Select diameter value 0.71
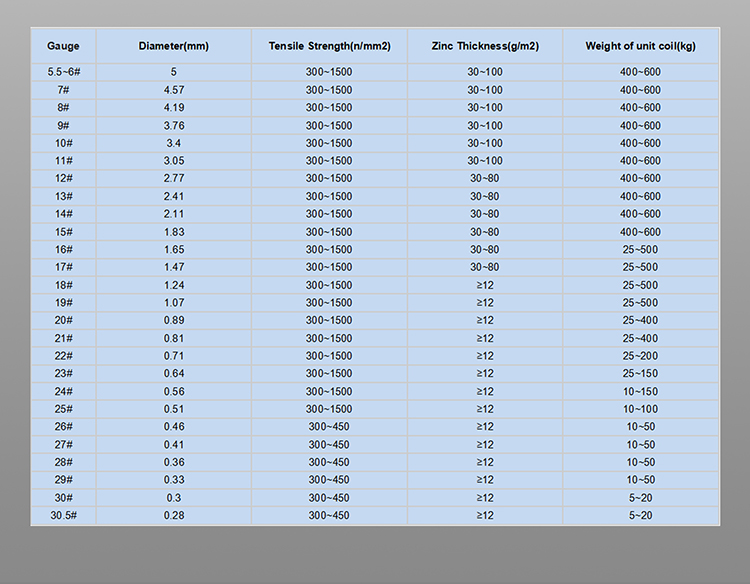Image resolution: width=750 pixels, height=584 pixels. (174, 356)
